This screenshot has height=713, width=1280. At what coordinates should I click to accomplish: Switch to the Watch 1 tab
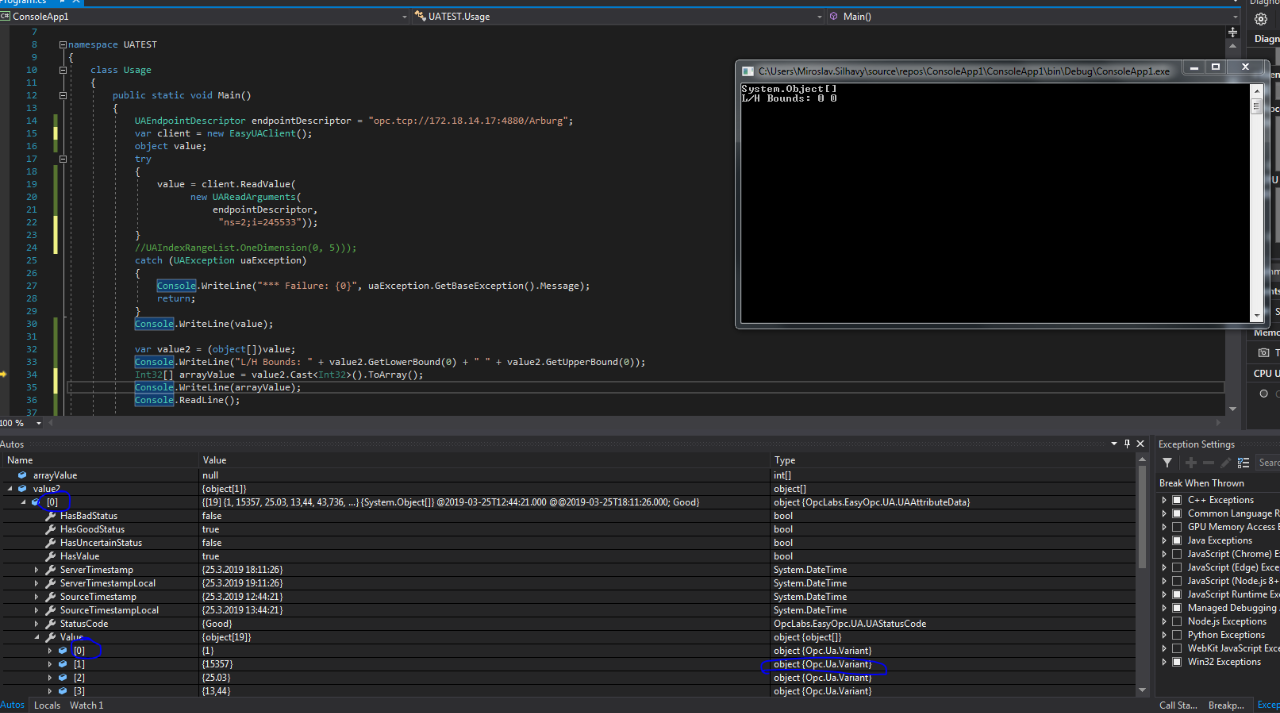[86, 705]
